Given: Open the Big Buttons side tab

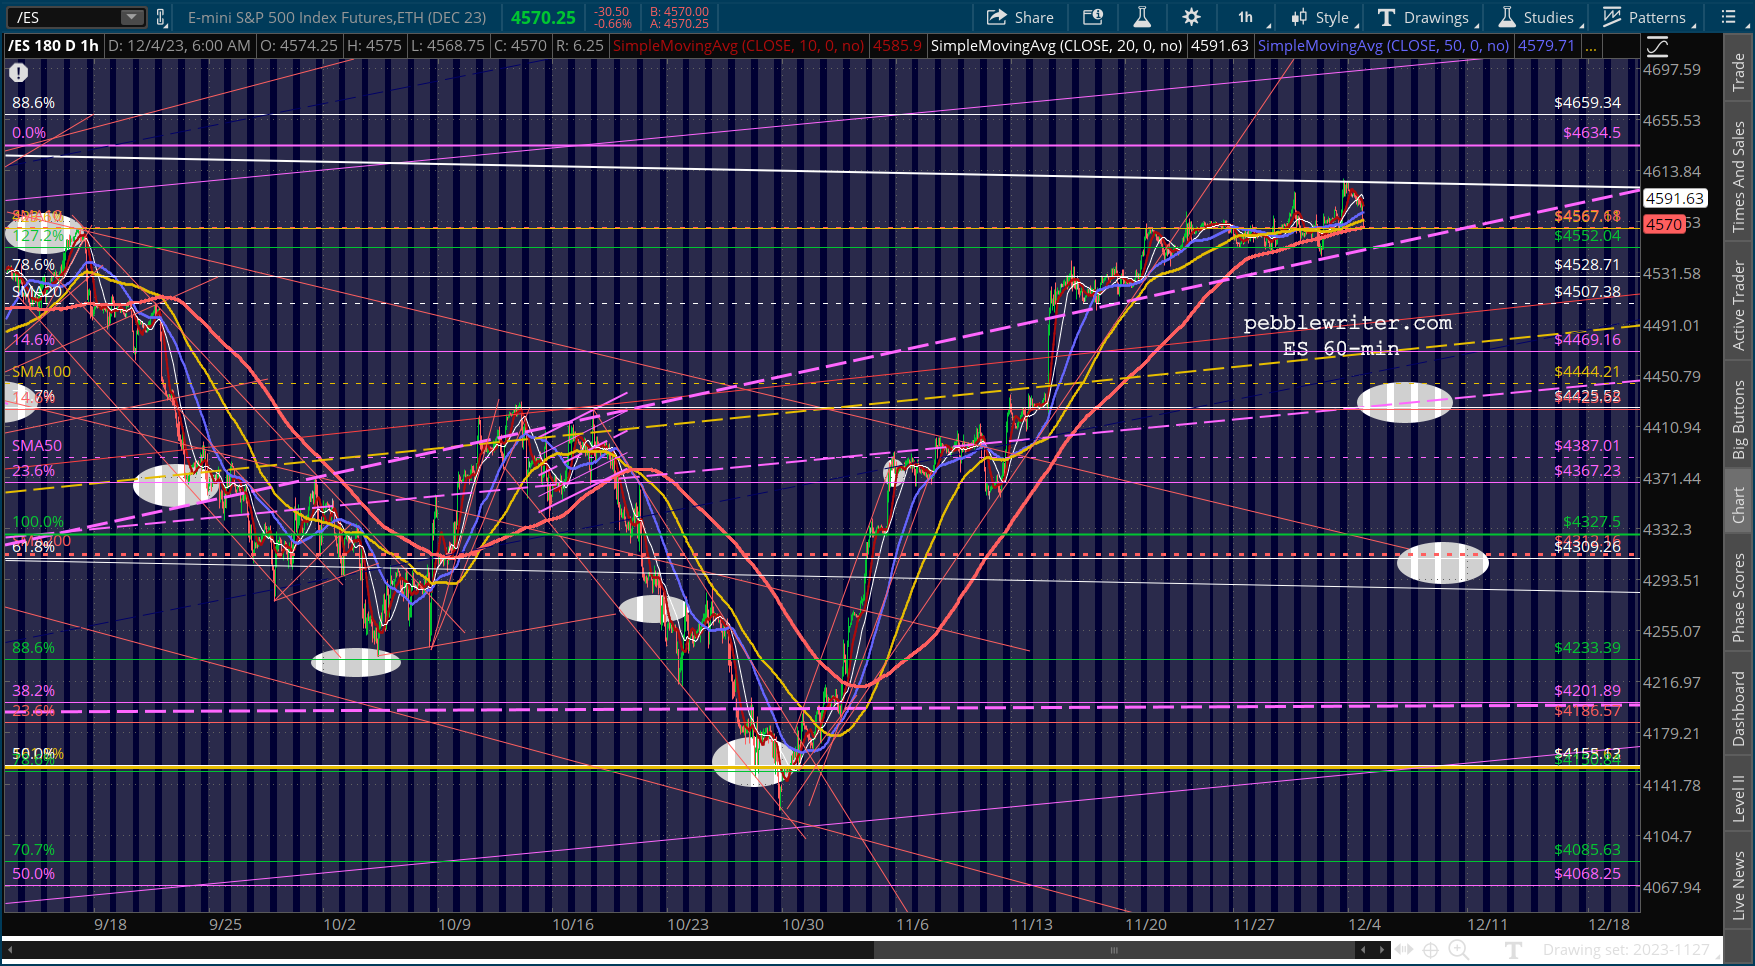Looking at the screenshot, I should [1739, 420].
